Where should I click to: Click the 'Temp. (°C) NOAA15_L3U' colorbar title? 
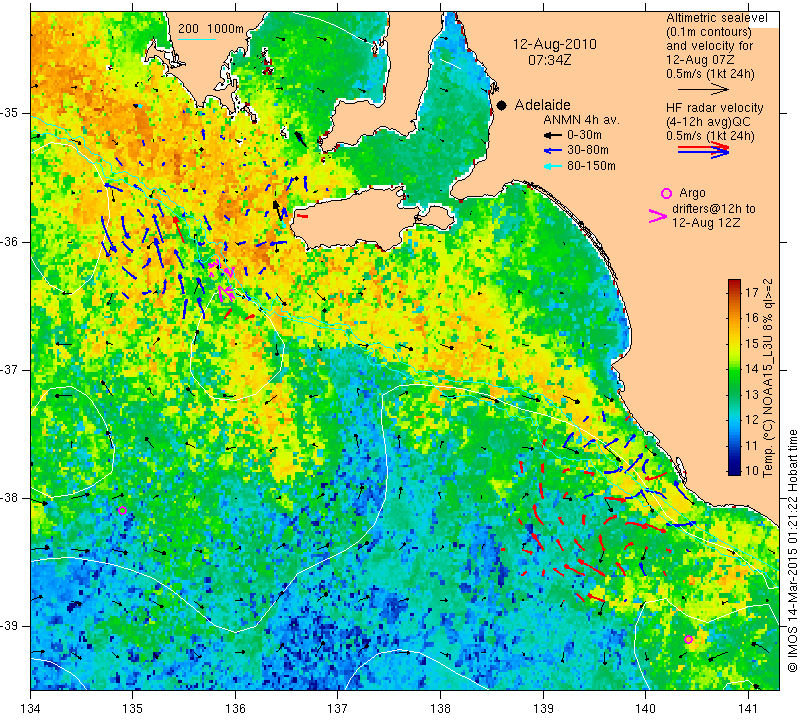click(x=768, y=405)
